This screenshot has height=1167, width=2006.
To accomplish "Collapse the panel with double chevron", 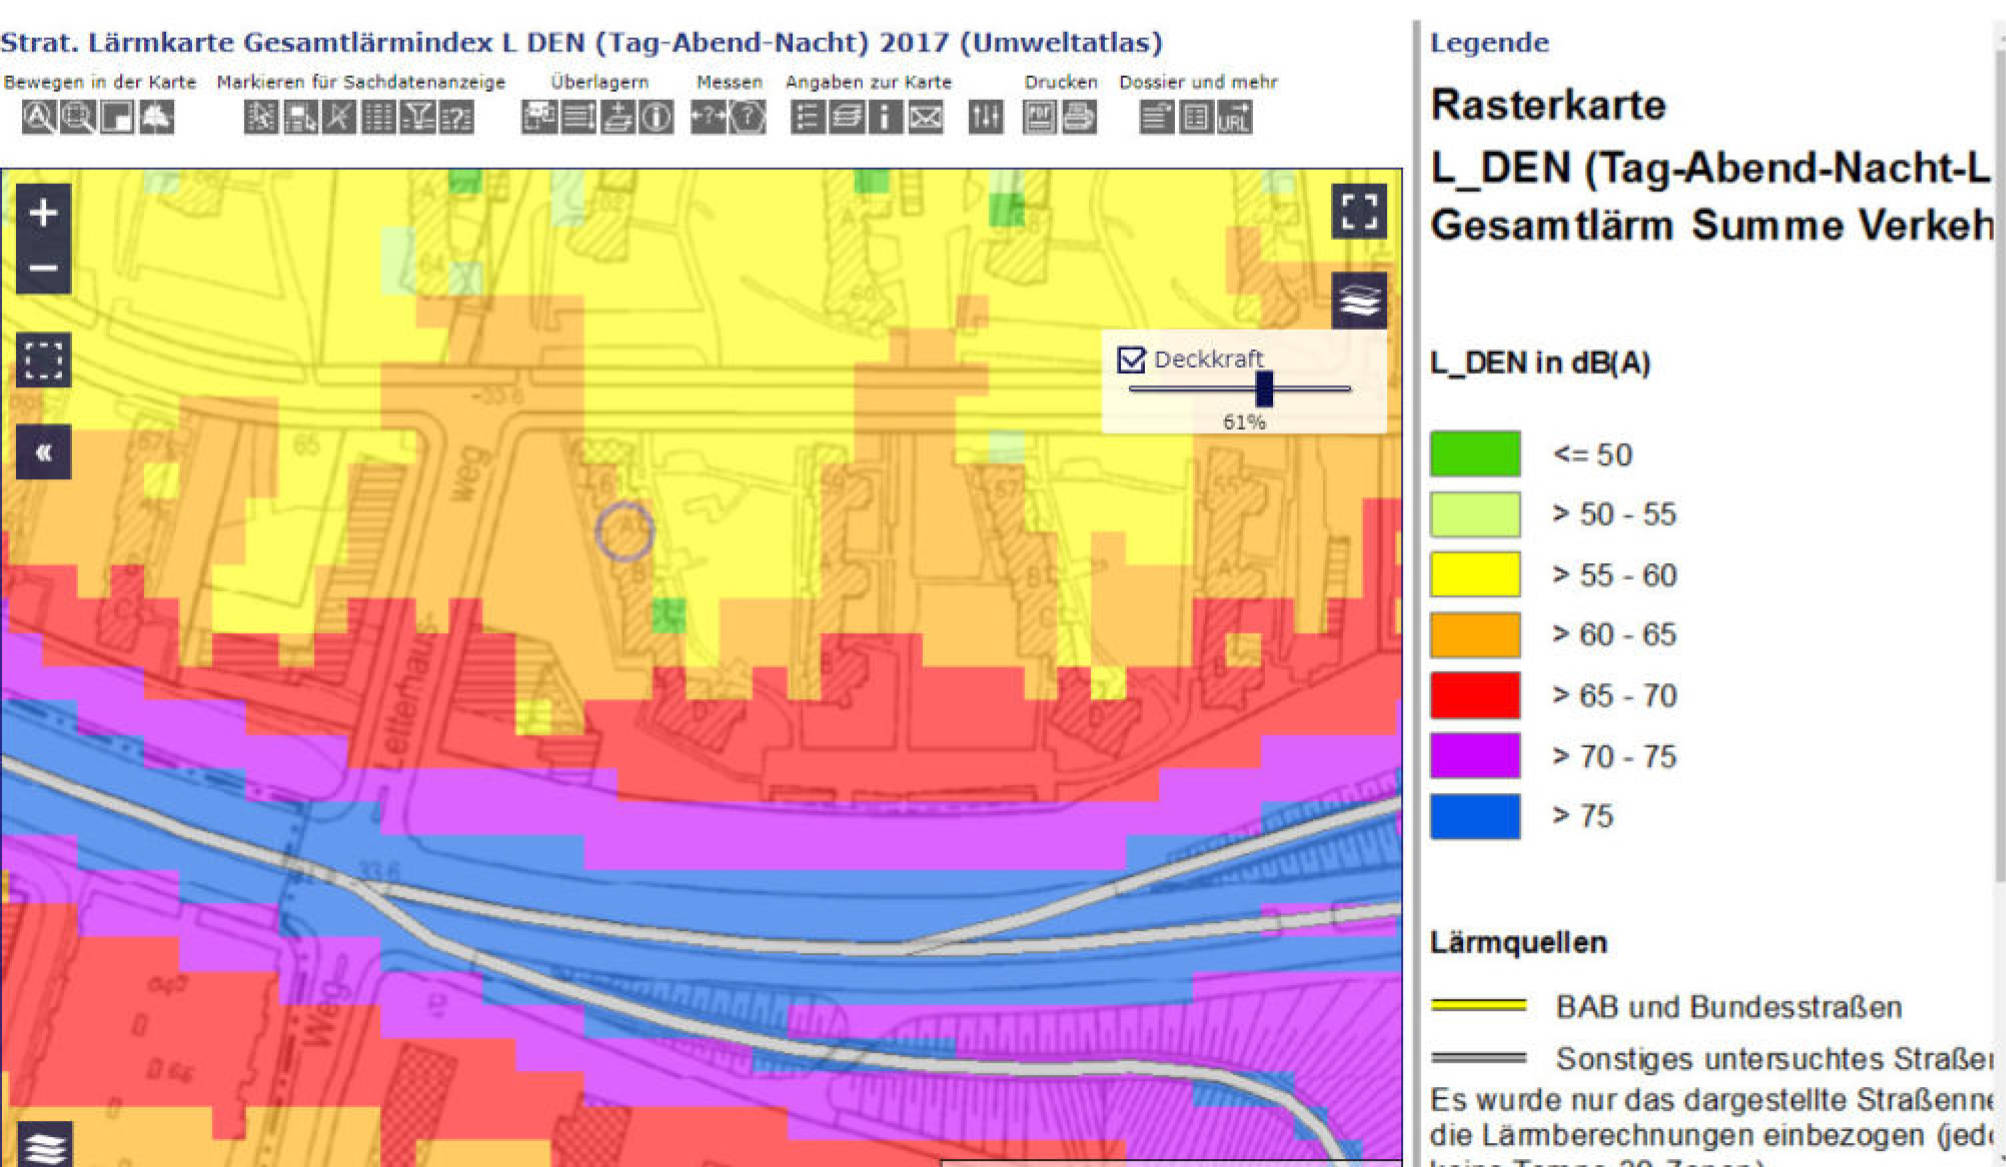I will [x=43, y=453].
